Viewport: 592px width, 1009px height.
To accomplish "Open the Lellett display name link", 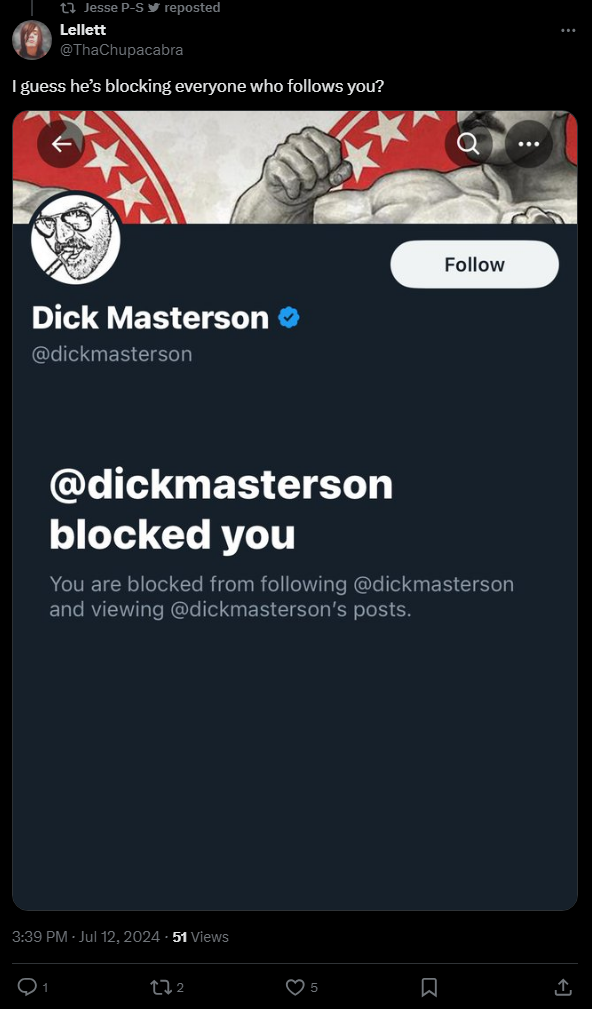I will pyautogui.click(x=83, y=30).
